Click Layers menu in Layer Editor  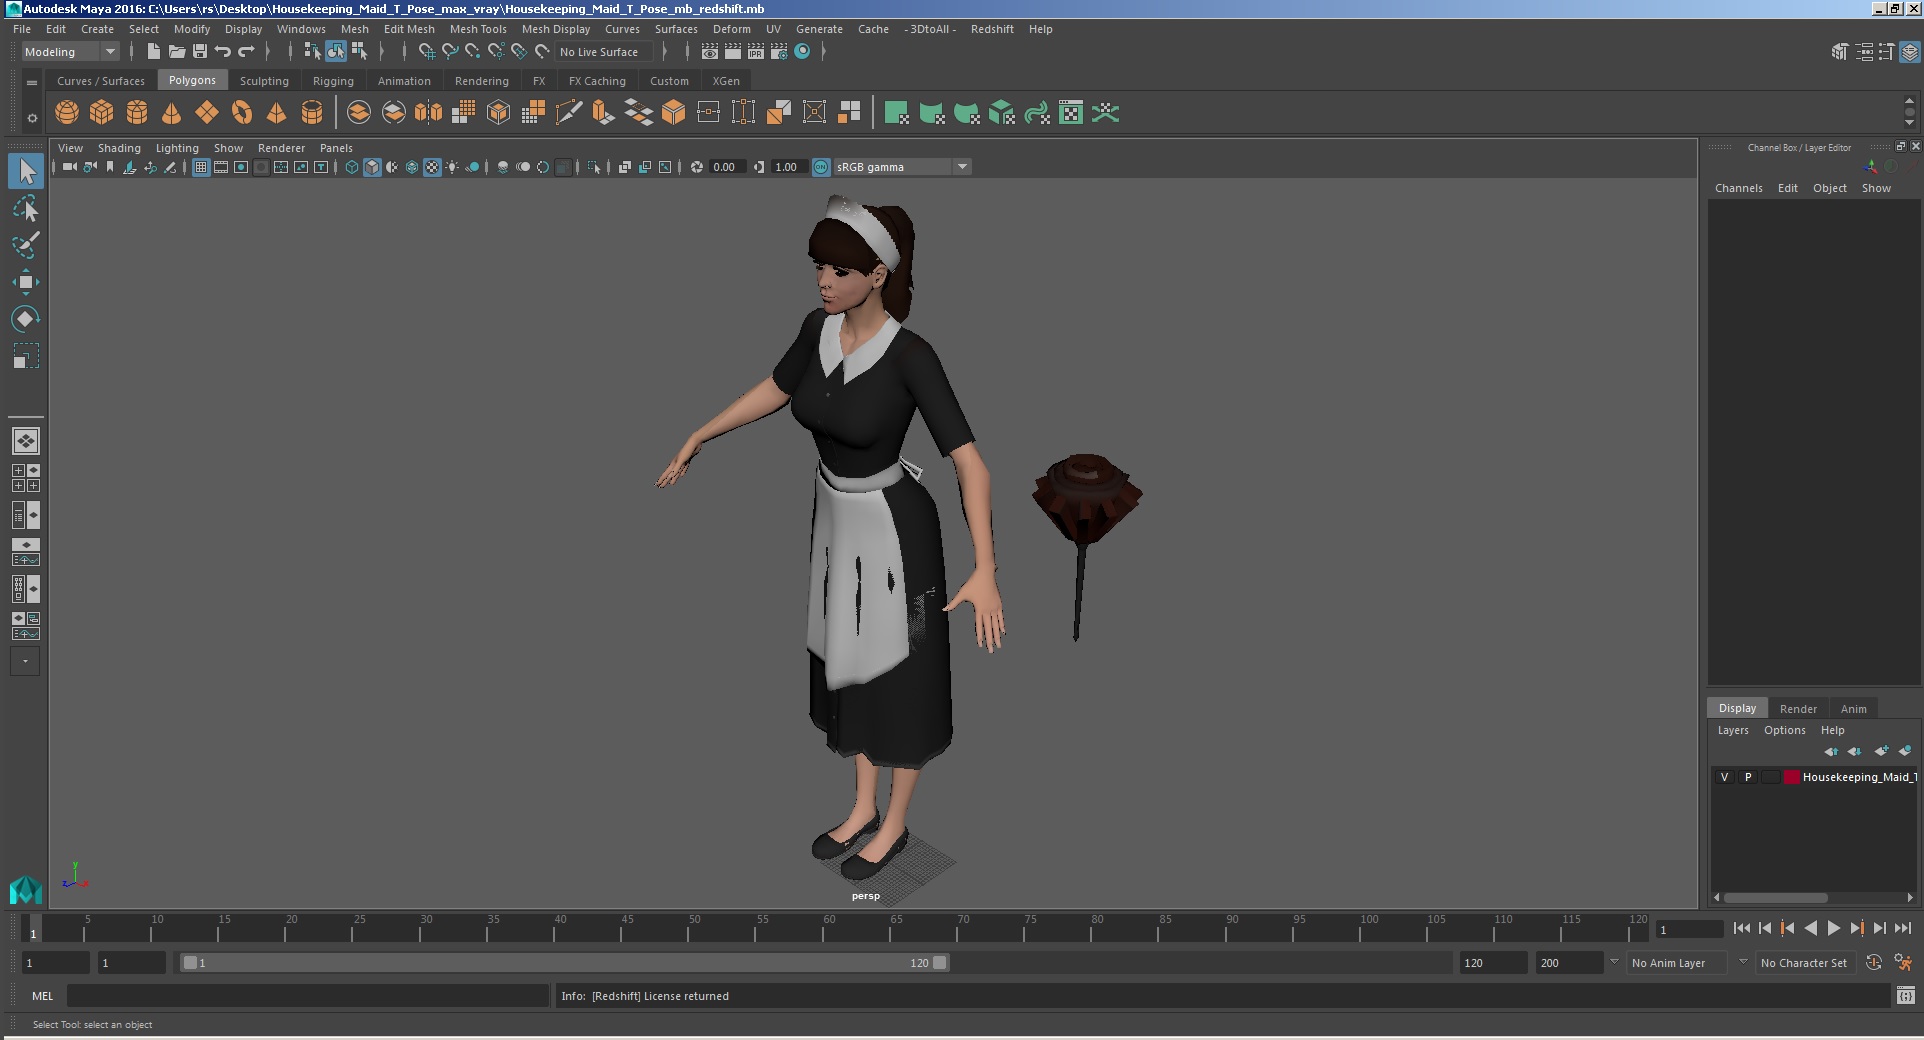tap(1733, 730)
